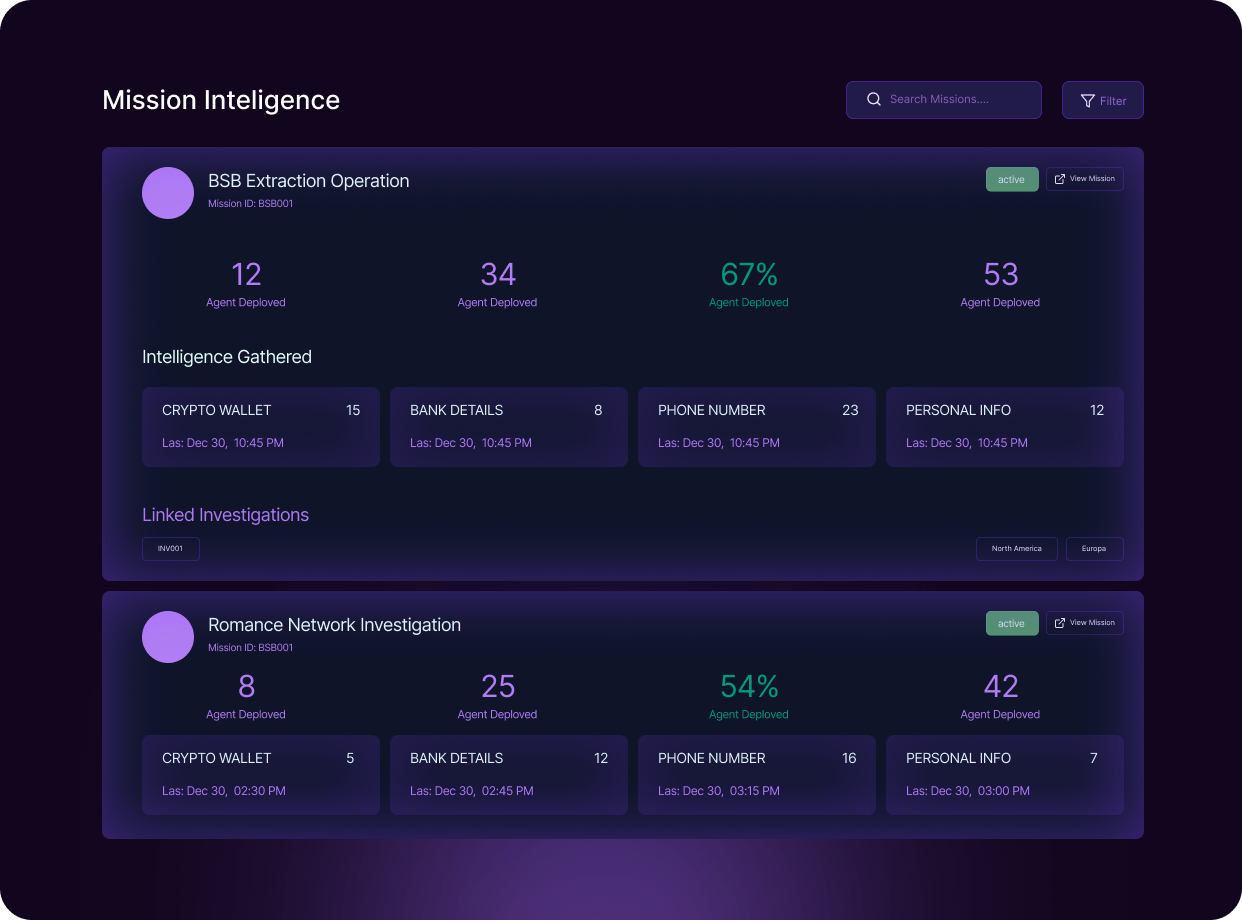Open PHONE NUMBER card showing 23
This screenshot has width=1242, height=920.
[757, 427]
